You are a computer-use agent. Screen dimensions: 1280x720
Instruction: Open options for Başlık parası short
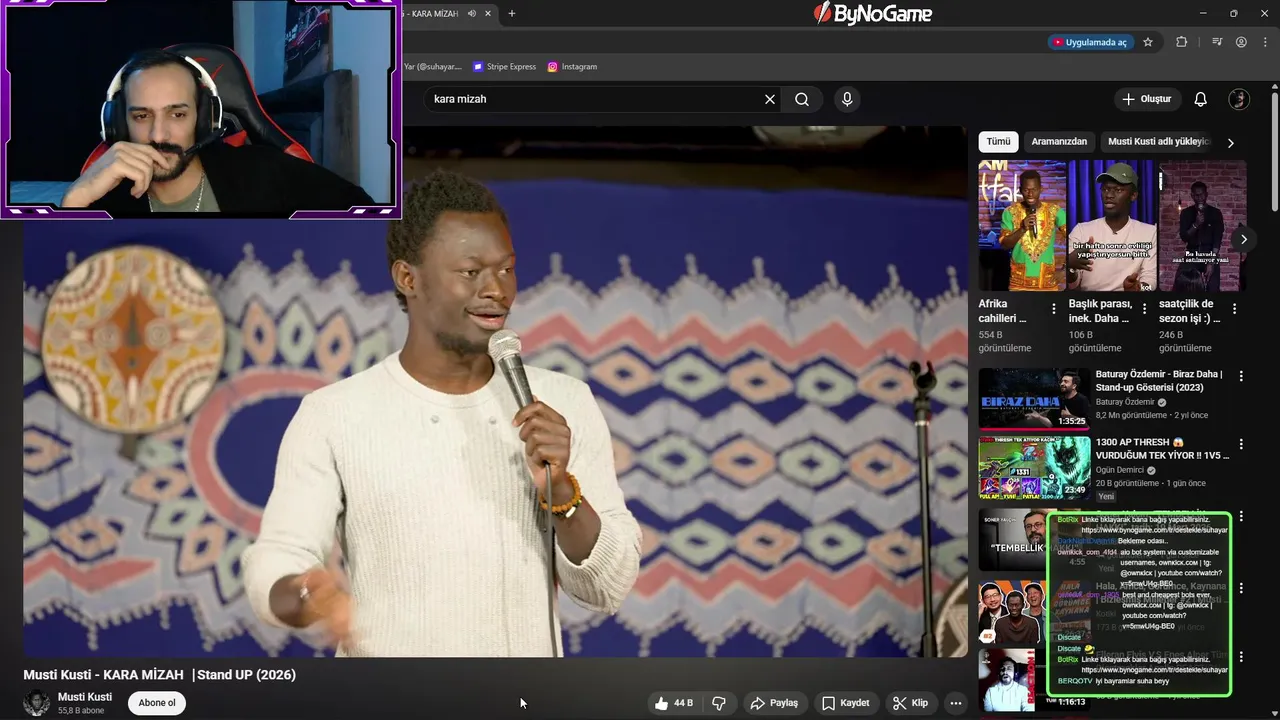click(1144, 309)
